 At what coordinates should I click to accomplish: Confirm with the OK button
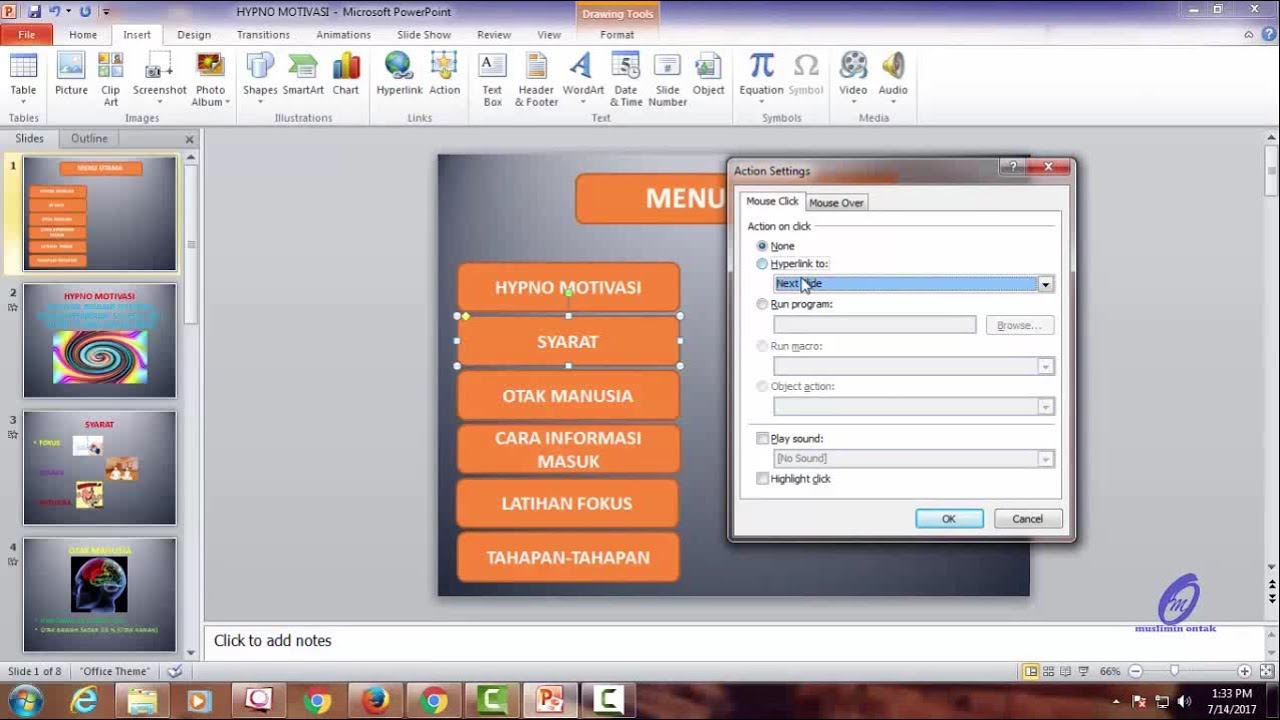[949, 518]
